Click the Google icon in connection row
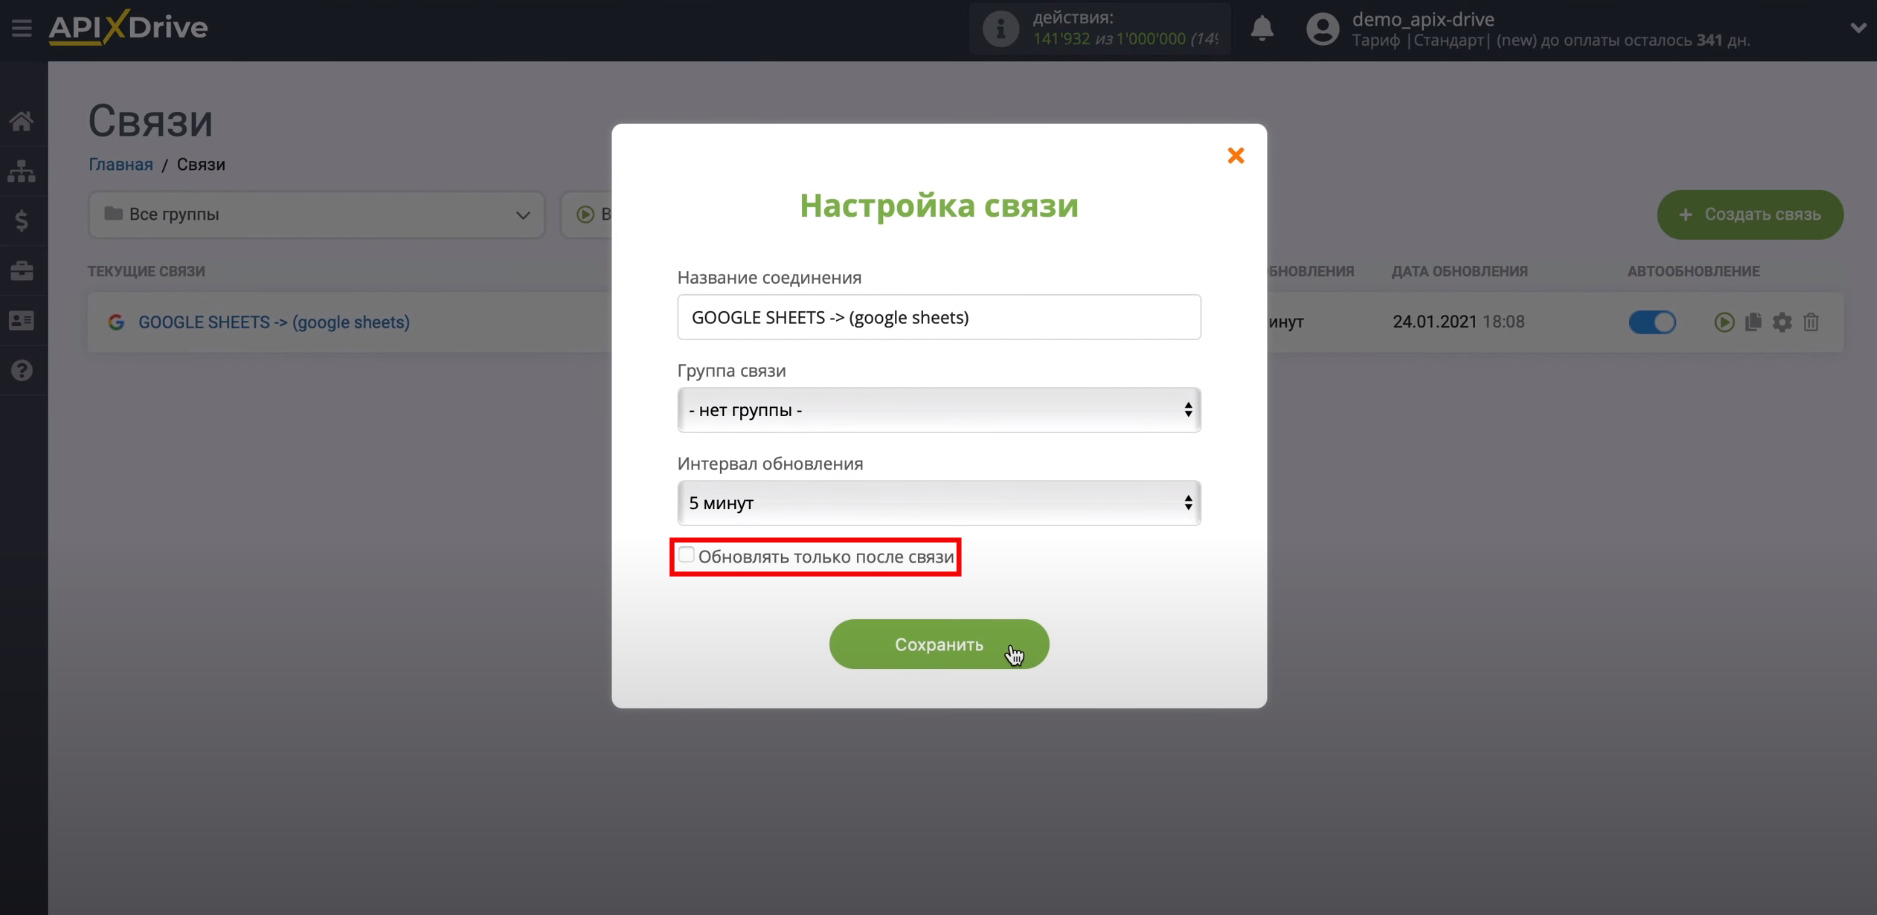Screen dimensions: 1877x915 pos(116,322)
